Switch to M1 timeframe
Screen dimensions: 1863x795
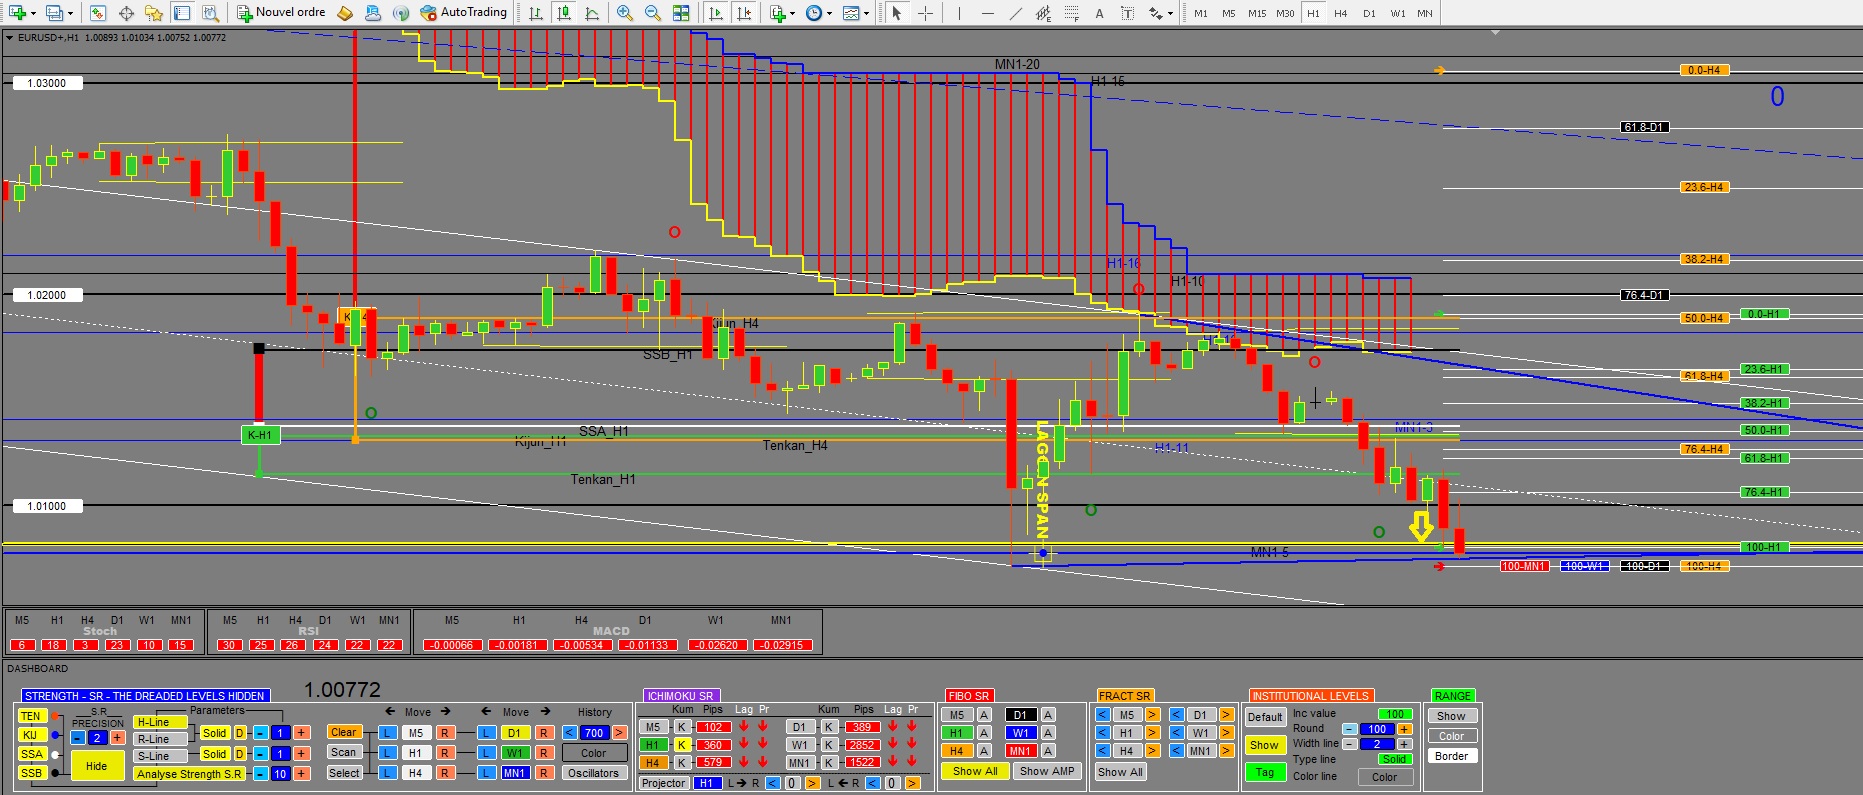point(1201,13)
